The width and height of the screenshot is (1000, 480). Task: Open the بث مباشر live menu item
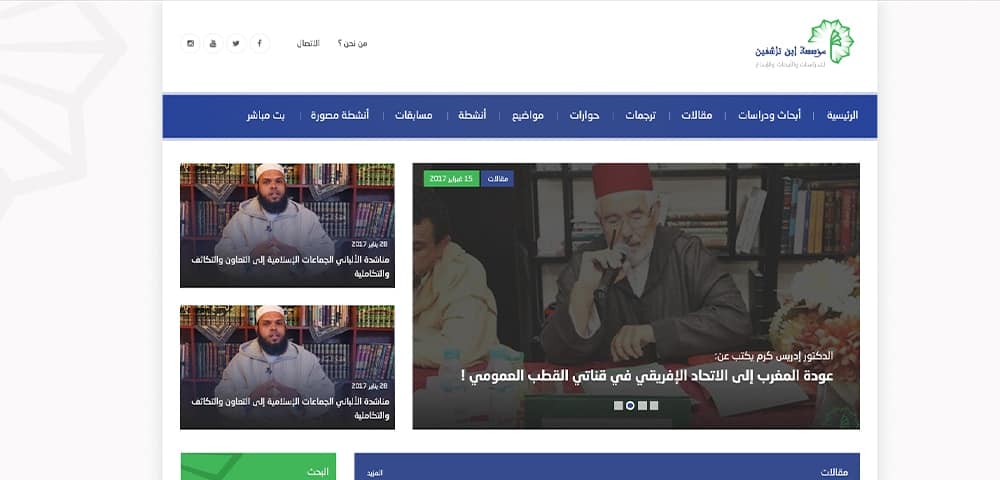pyautogui.click(x=266, y=115)
